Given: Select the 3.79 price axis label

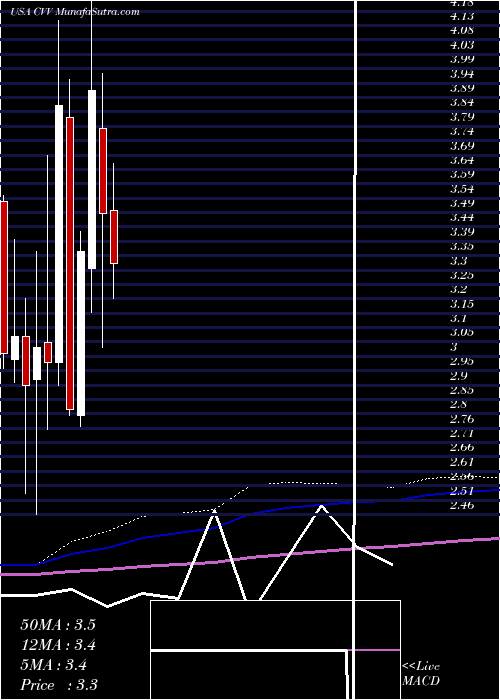Looking at the screenshot, I should pos(462,117).
